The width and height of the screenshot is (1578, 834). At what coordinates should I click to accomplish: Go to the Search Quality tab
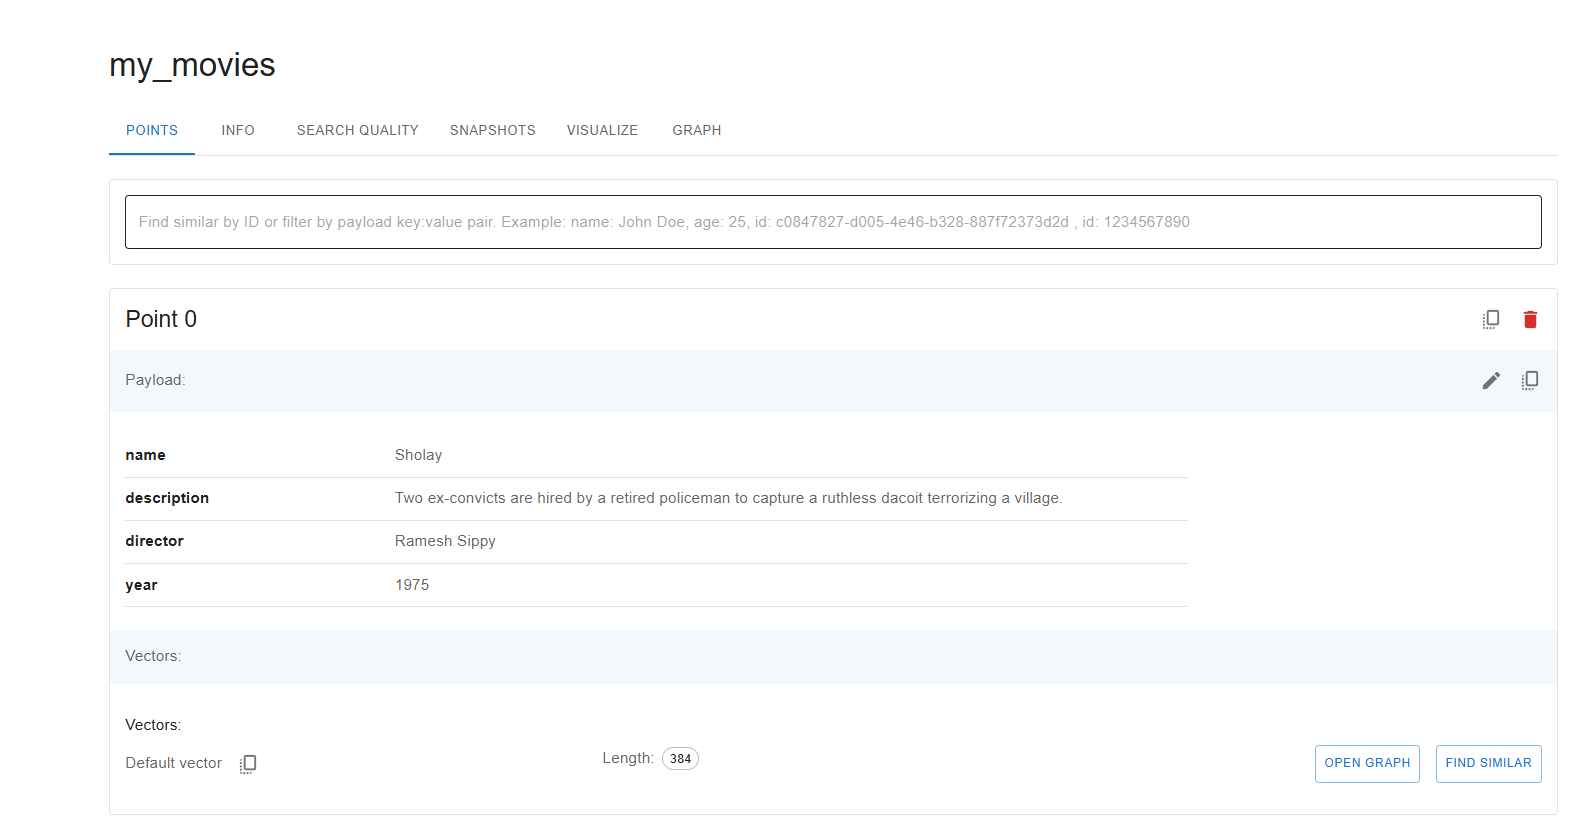point(358,131)
